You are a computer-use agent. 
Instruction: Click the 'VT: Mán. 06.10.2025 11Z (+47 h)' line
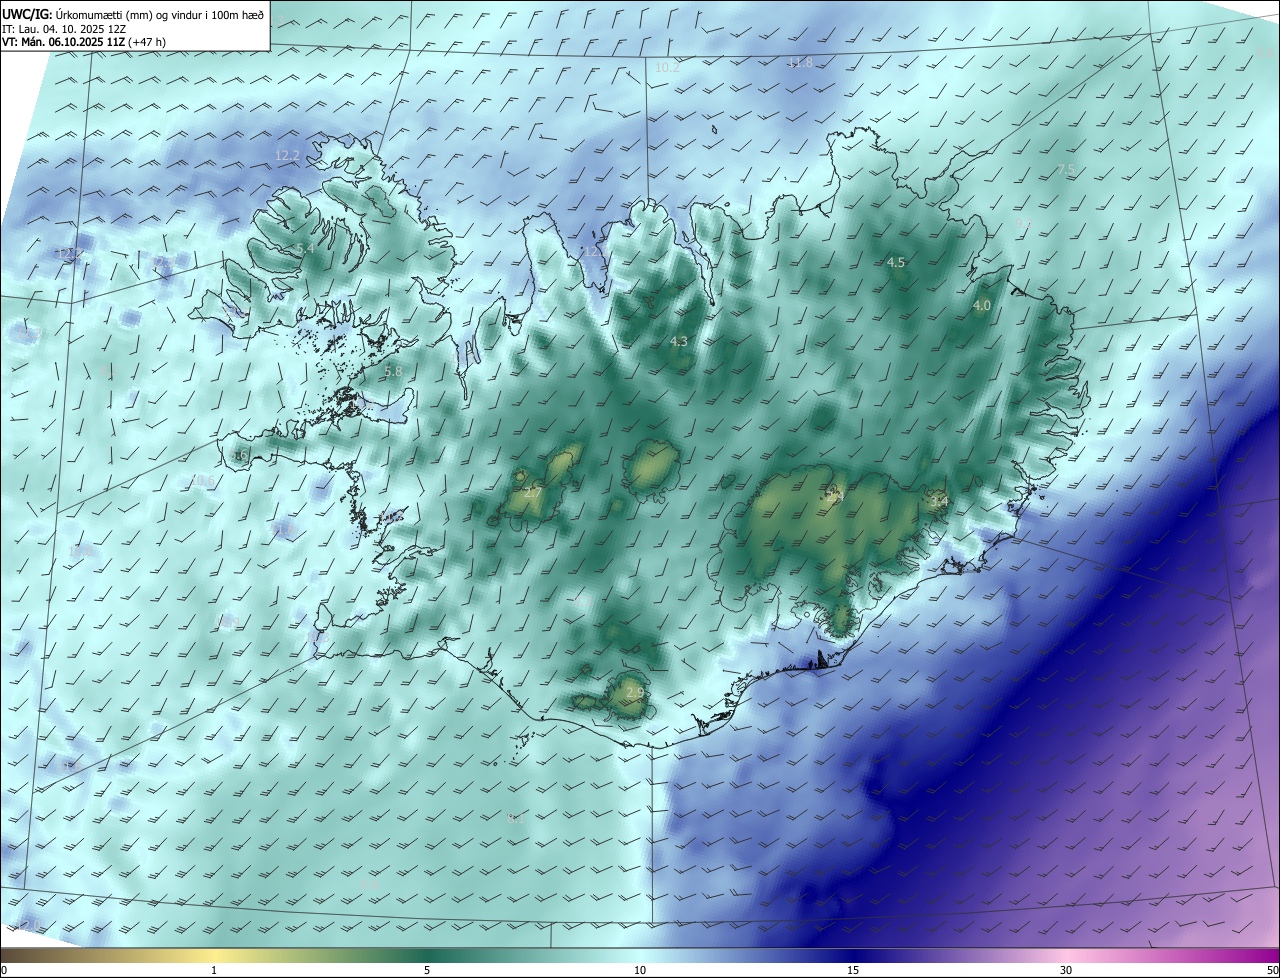[84, 42]
